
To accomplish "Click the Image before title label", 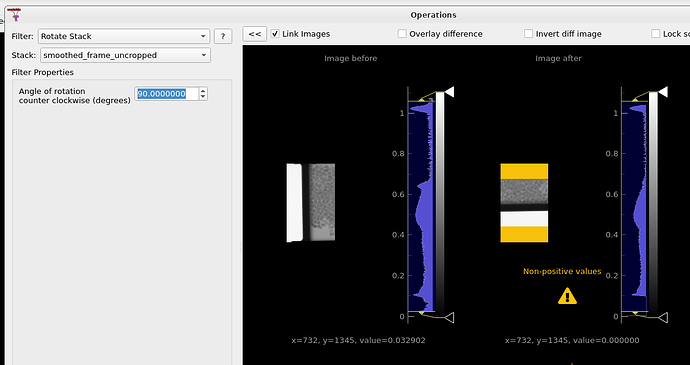I will (x=351, y=58).
